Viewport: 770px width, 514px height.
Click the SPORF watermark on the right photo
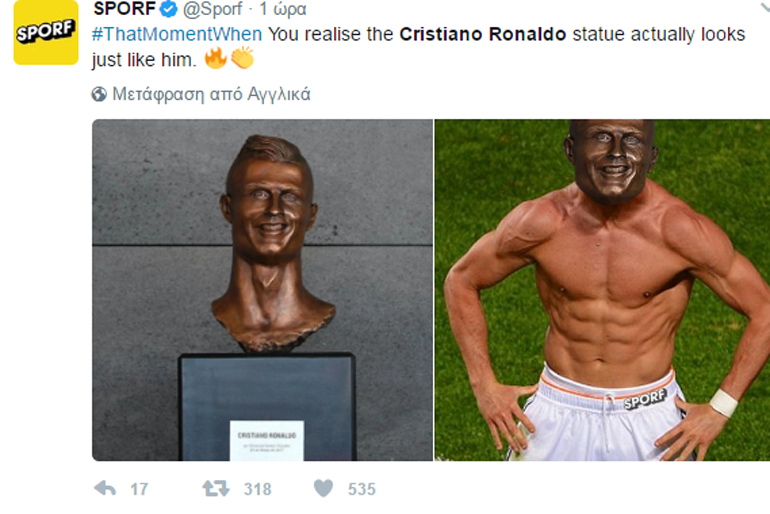[644, 399]
